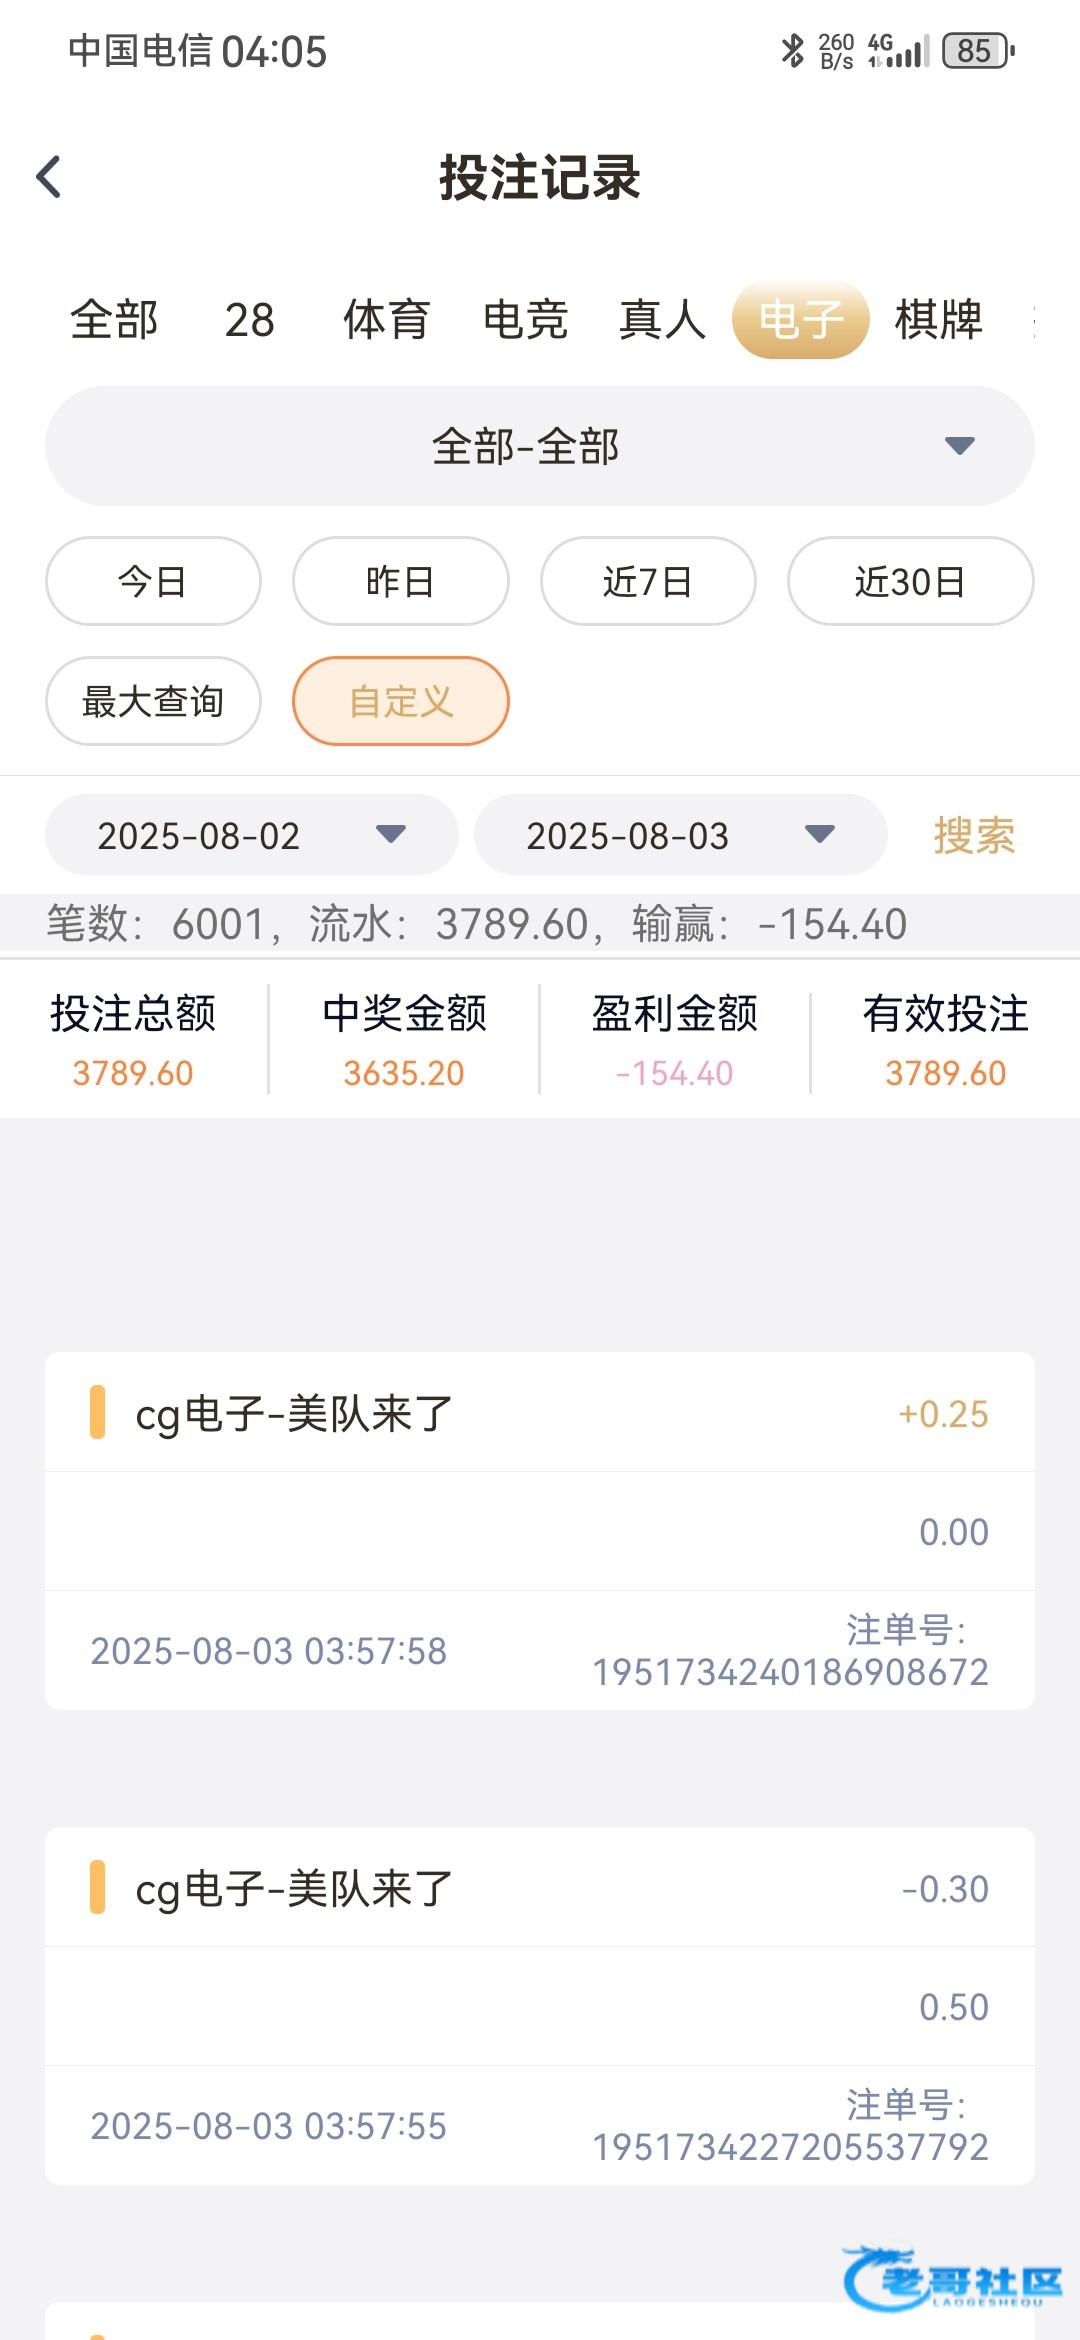Image resolution: width=1080 pixels, height=2340 pixels.
Task: Choose the 近7日 date range
Action: [648, 581]
